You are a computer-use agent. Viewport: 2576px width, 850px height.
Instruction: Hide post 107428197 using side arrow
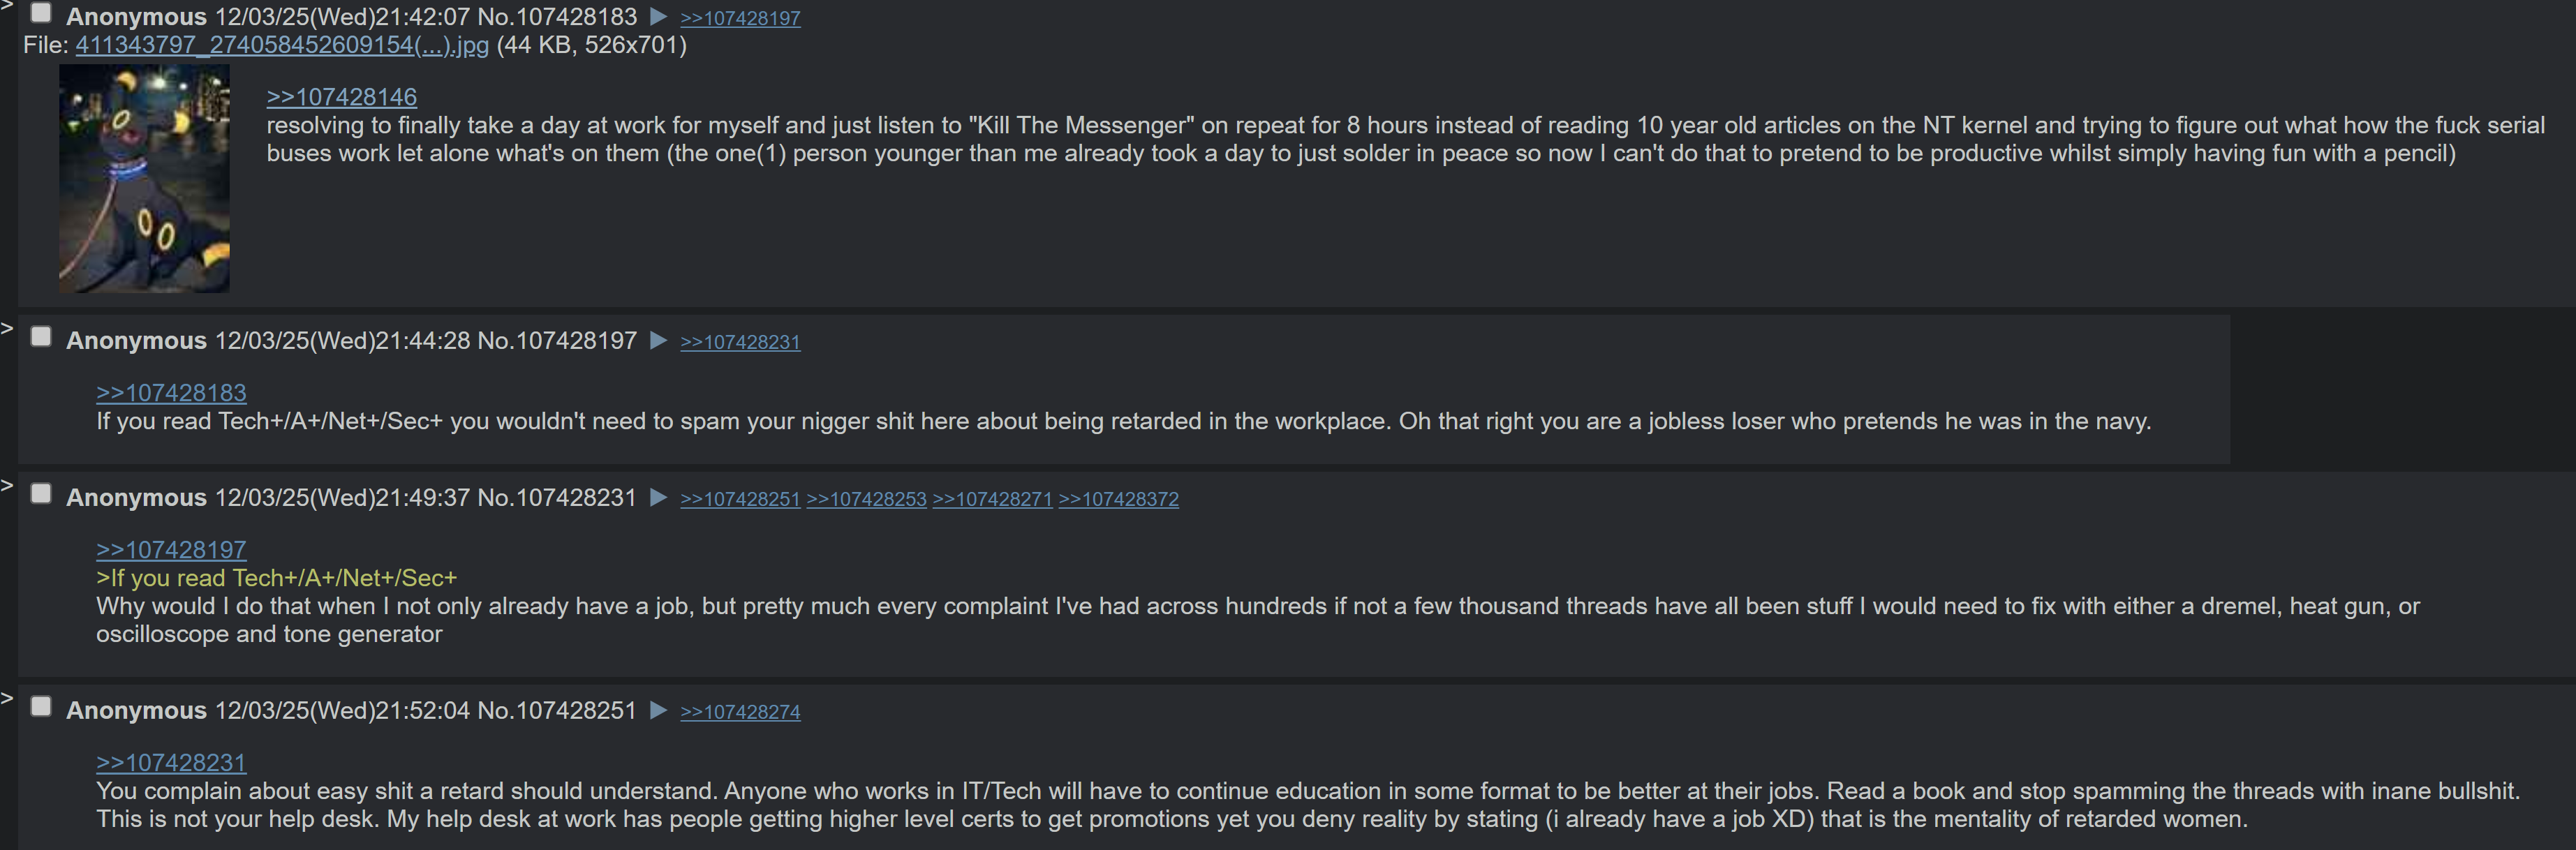[x=7, y=329]
